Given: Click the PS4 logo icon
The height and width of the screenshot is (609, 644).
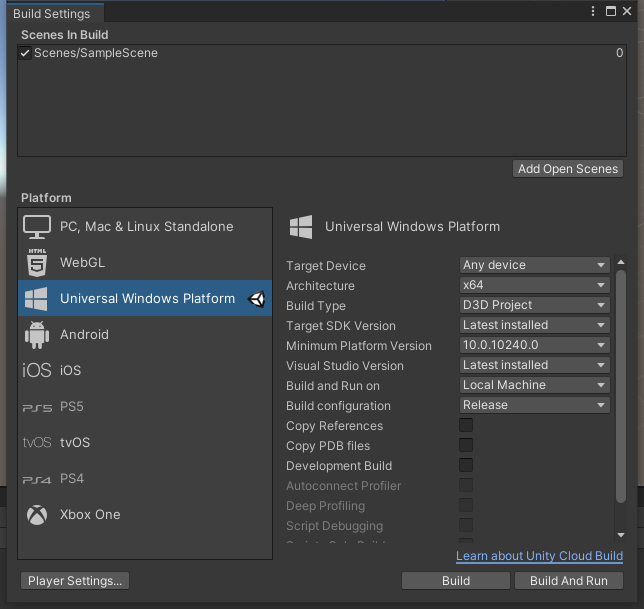Looking at the screenshot, I should (37, 480).
